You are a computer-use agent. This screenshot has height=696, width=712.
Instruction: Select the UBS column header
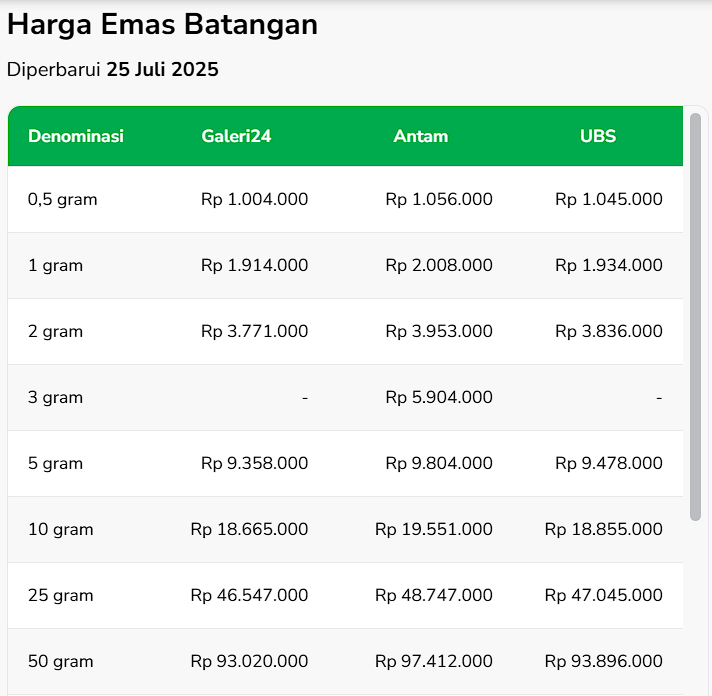point(598,136)
